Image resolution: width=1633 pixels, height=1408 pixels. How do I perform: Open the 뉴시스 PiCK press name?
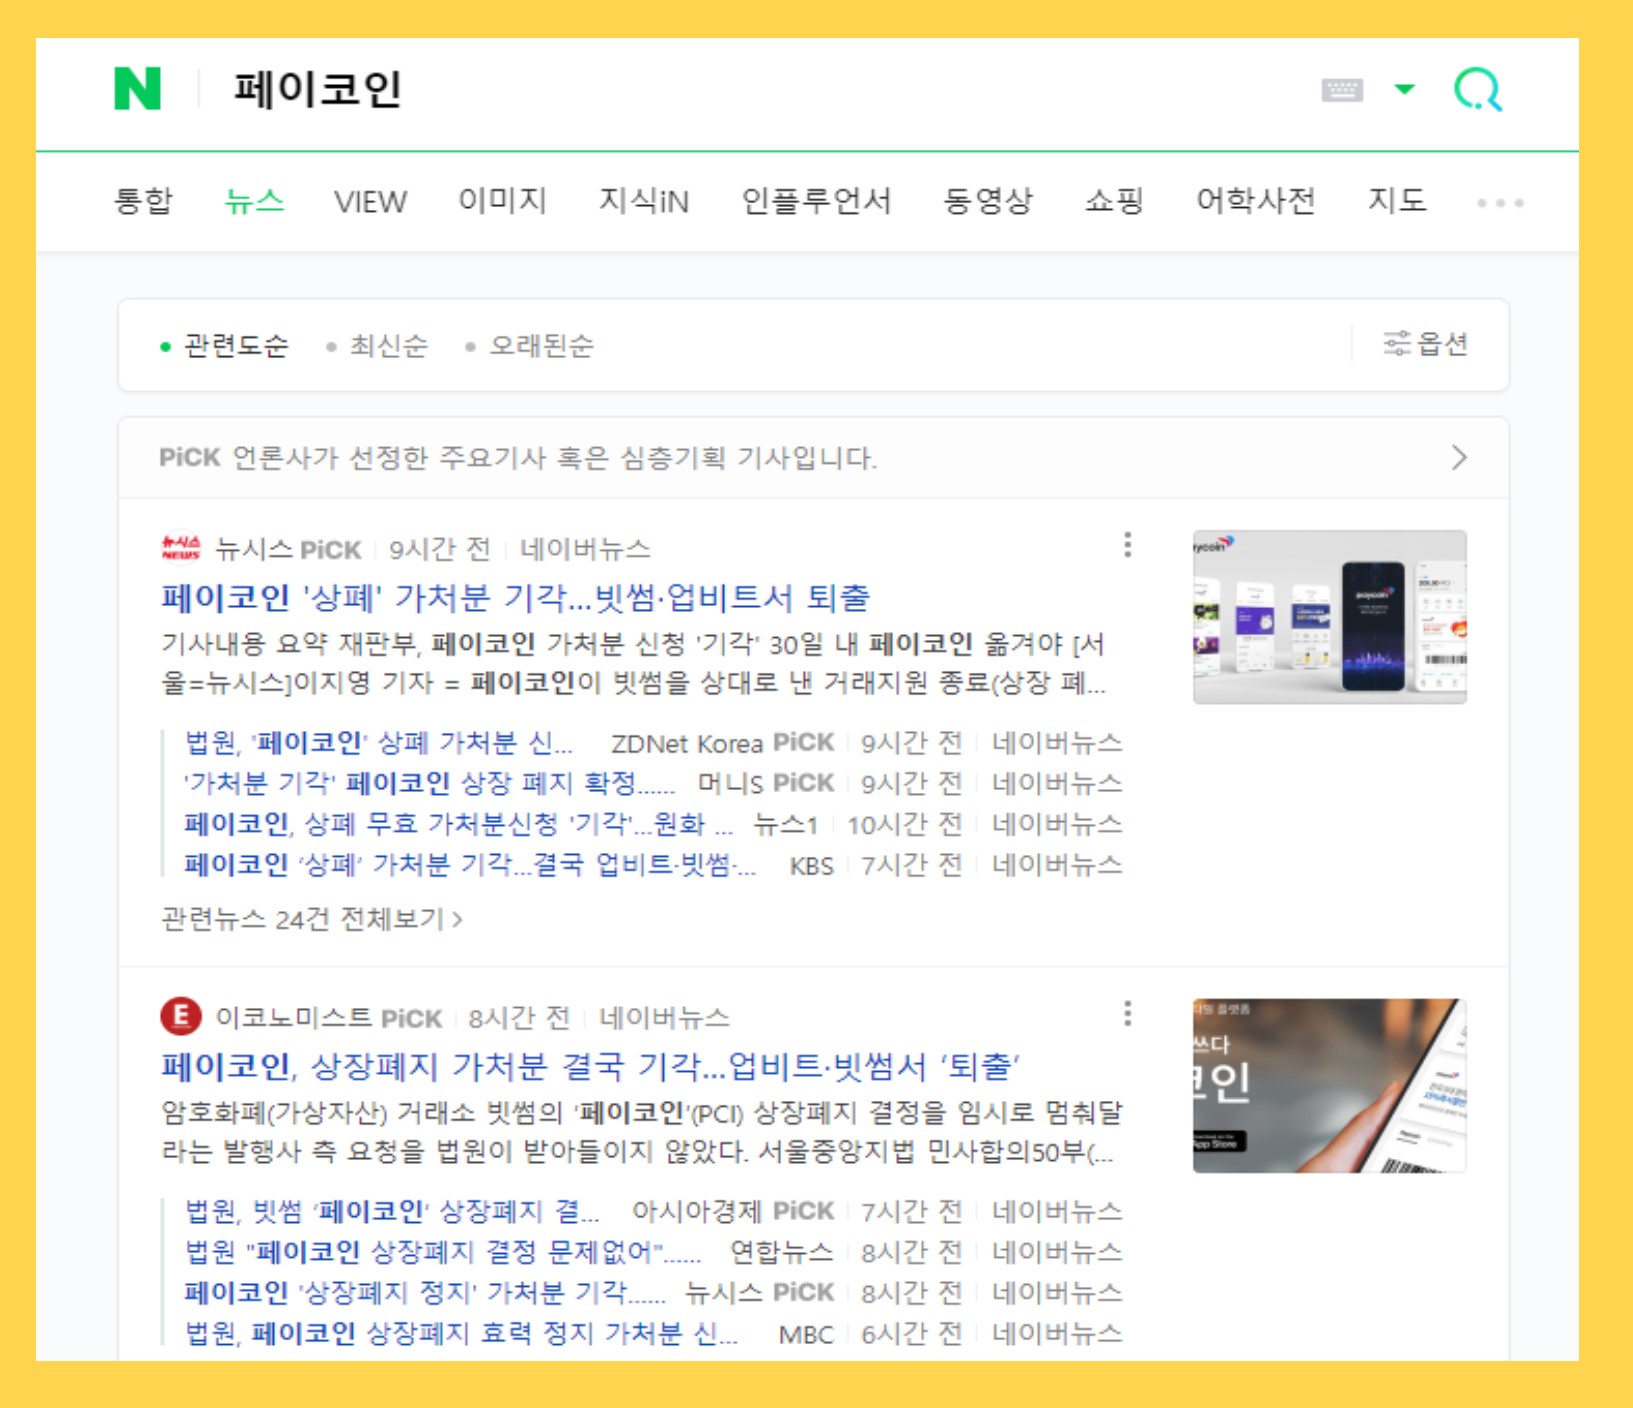288,549
